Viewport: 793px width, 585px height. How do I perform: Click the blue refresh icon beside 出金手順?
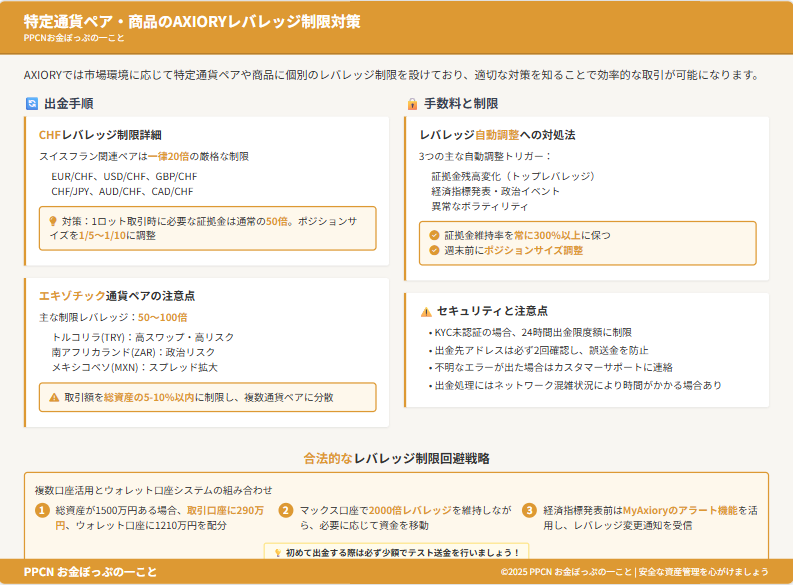32,104
